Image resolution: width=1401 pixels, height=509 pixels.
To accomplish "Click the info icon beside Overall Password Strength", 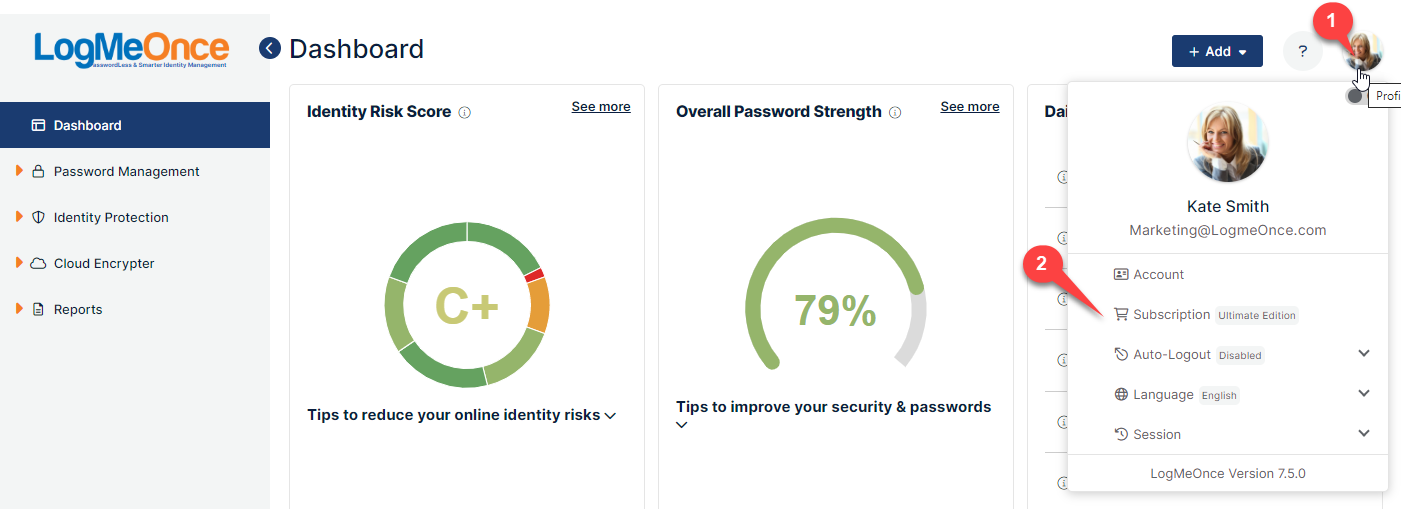I will pos(895,113).
